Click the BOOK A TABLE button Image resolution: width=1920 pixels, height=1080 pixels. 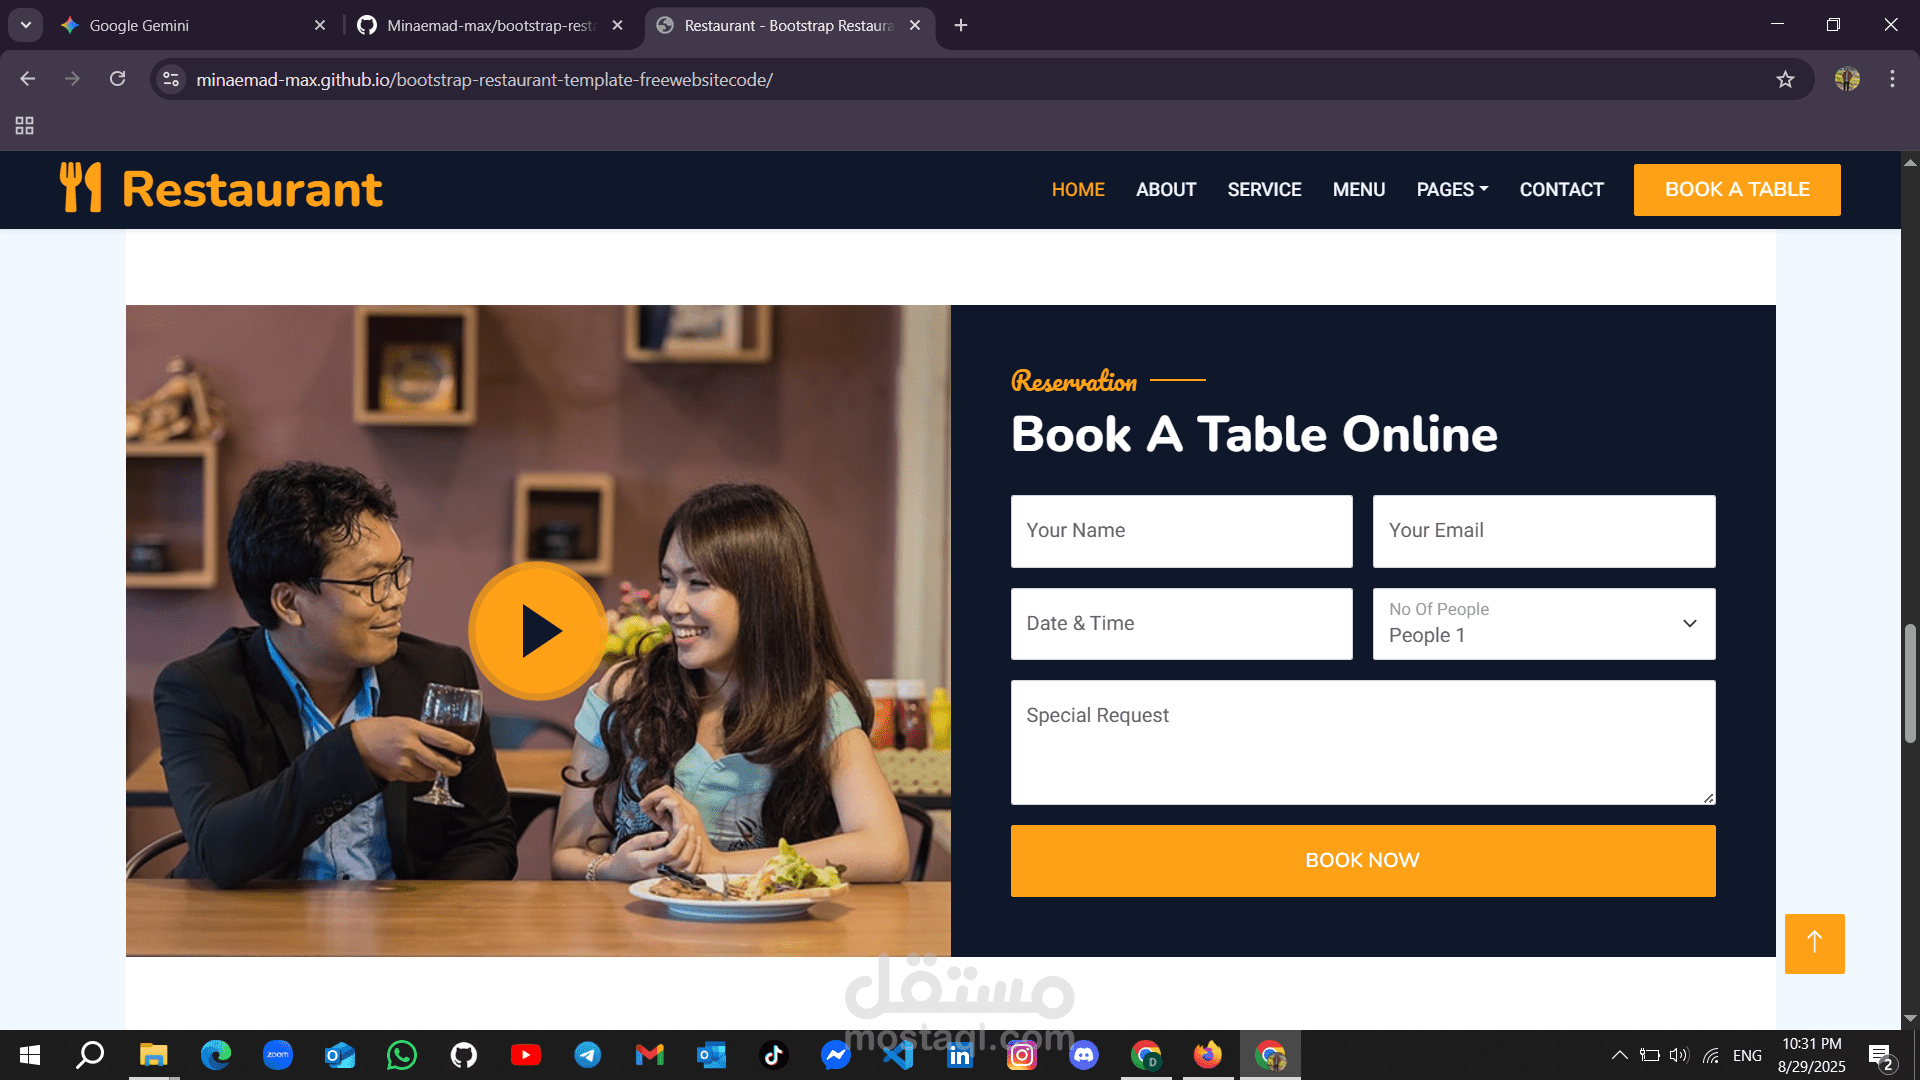click(x=1736, y=190)
